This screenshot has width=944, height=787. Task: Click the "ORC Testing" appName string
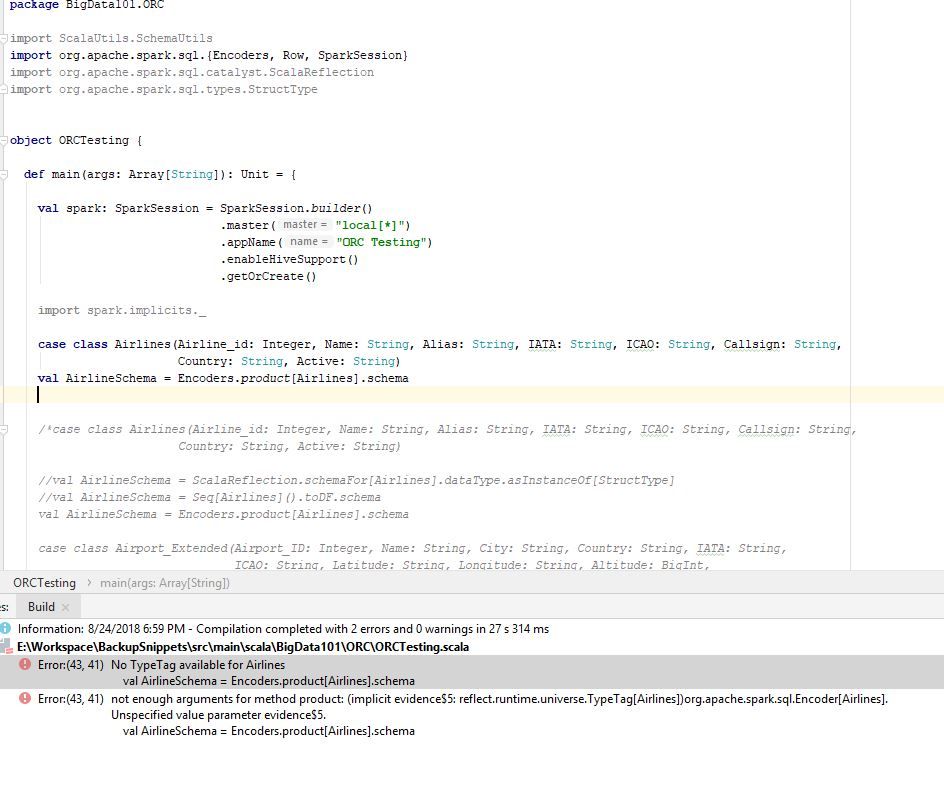point(390,242)
